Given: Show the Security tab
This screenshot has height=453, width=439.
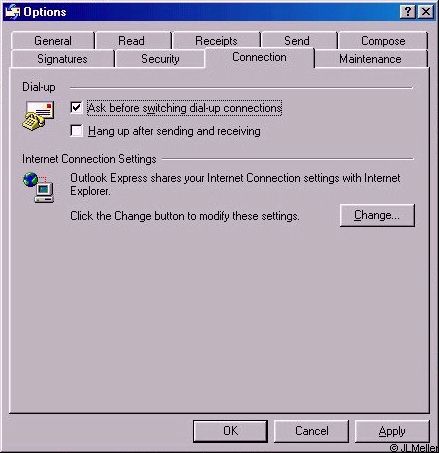Looking at the screenshot, I should pos(160,59).
